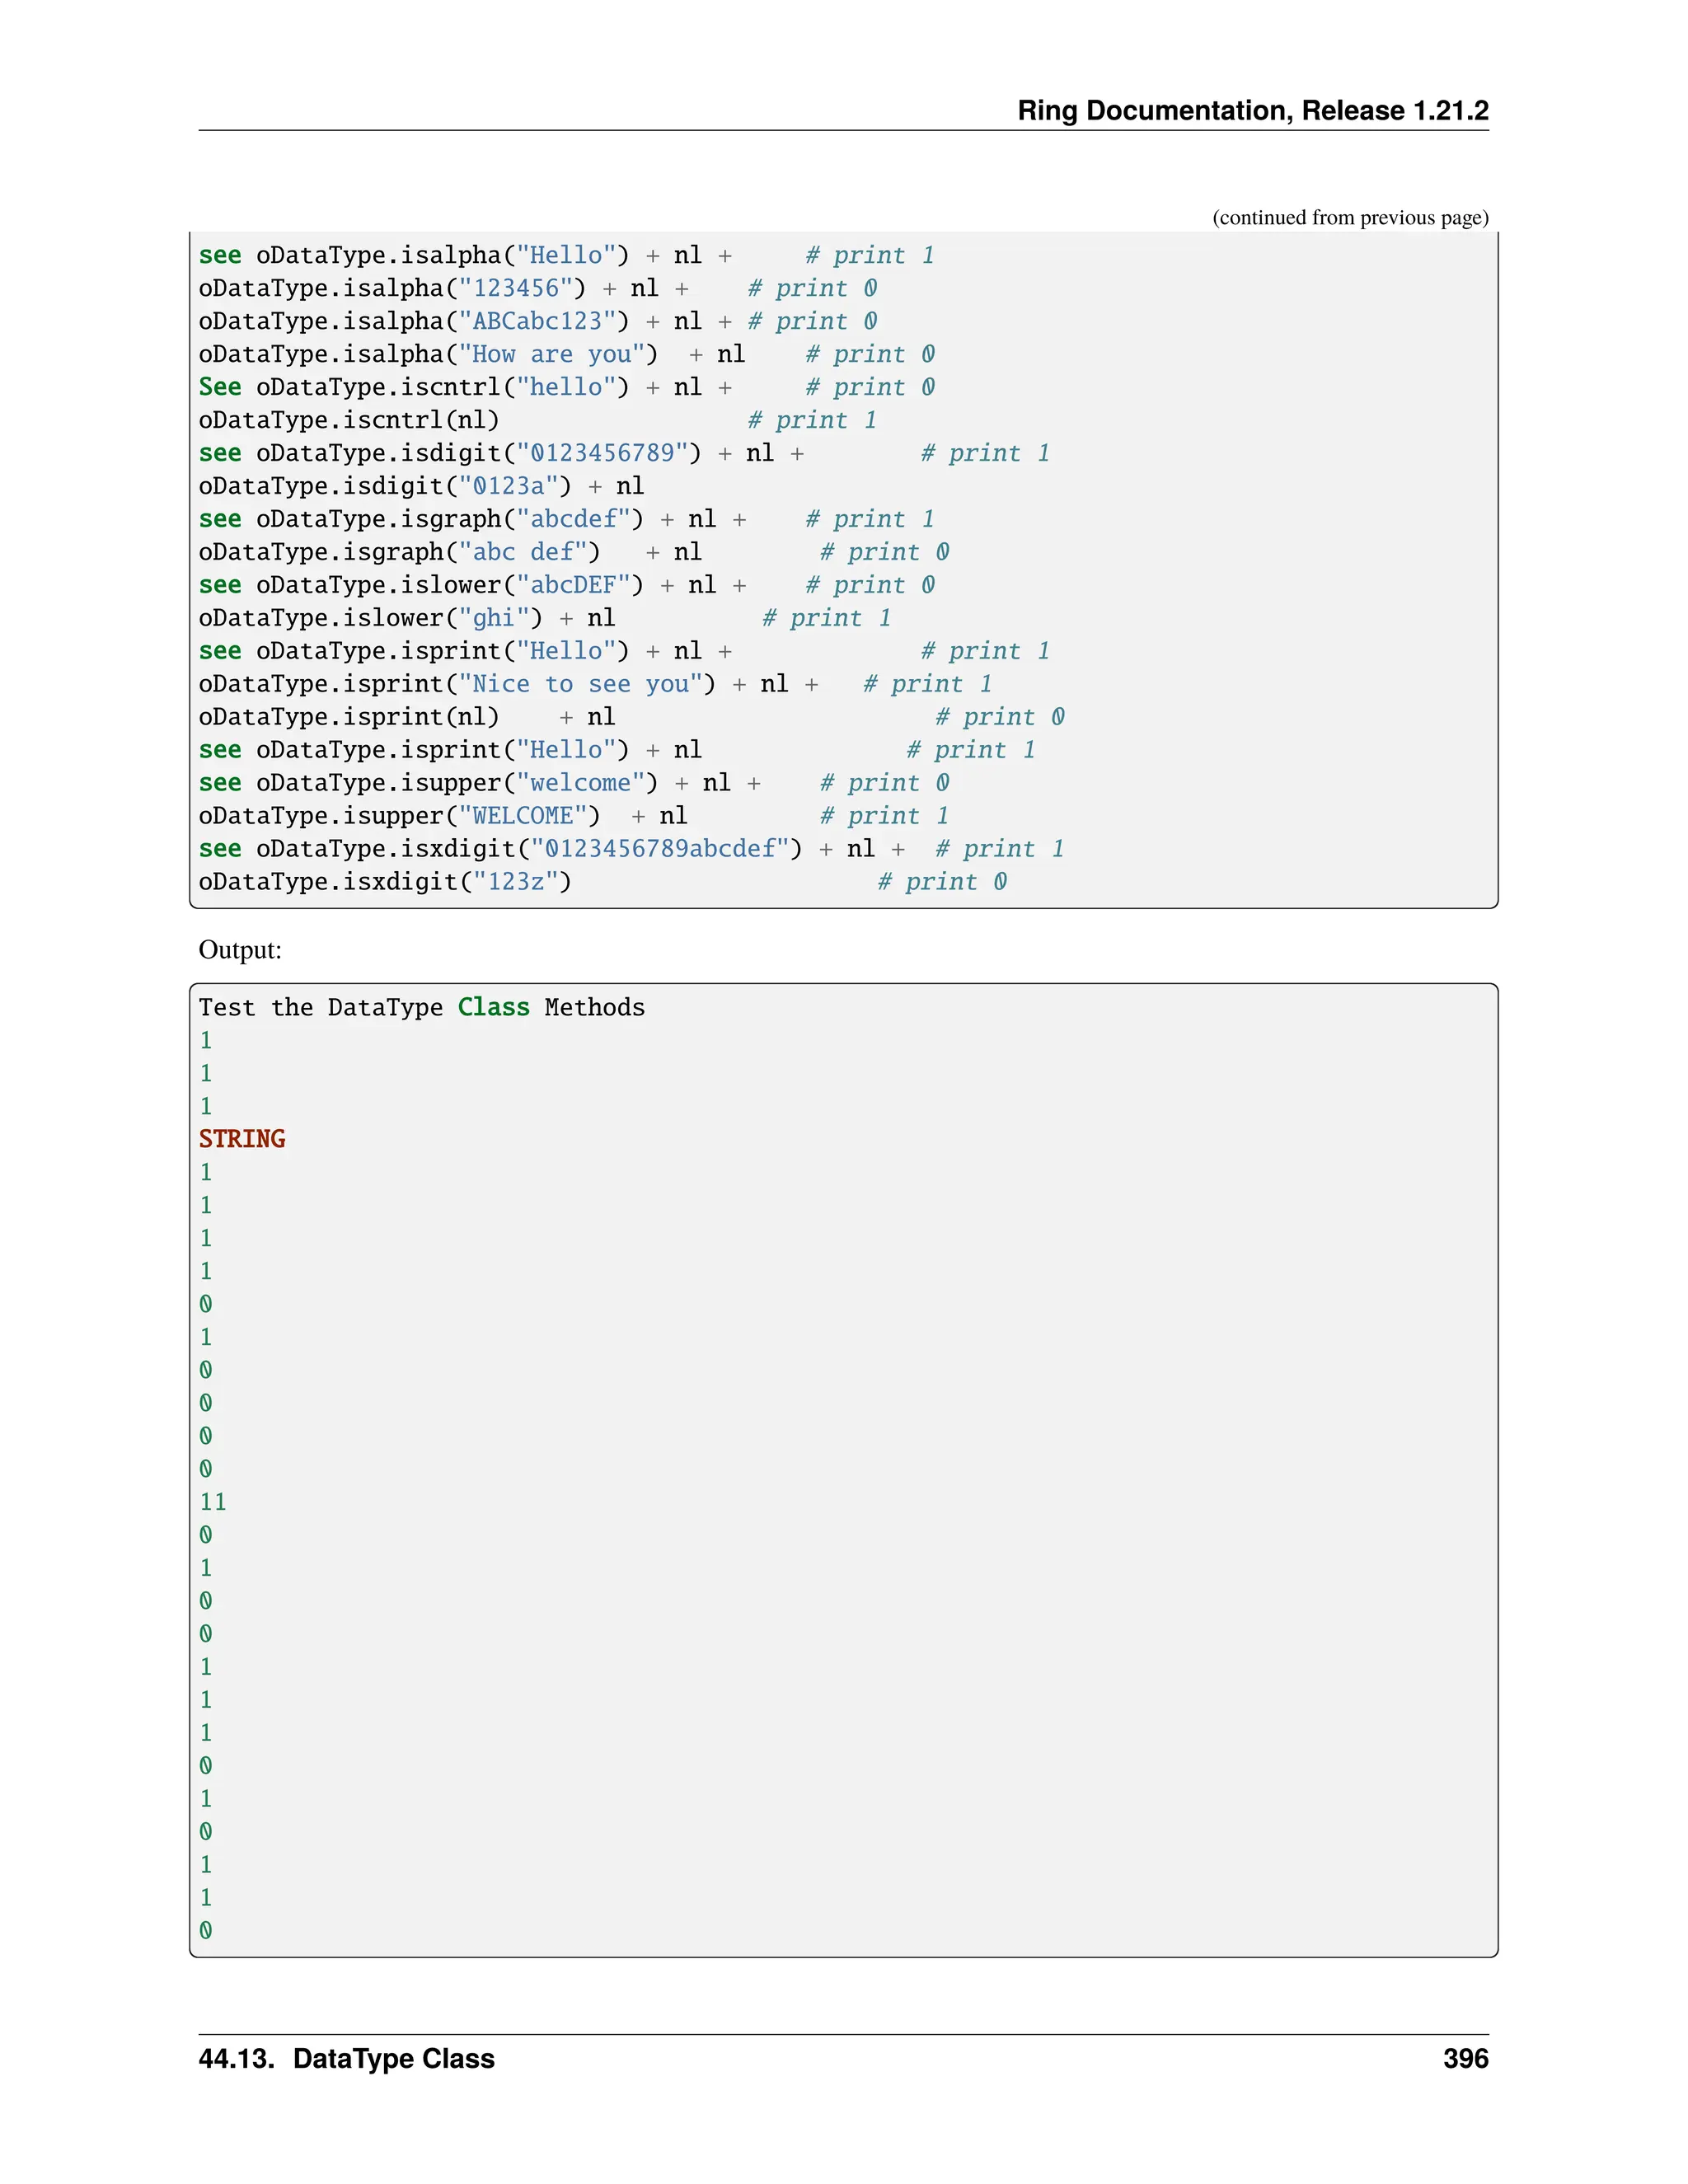Click the isupper("WELCOME") line
1688x2184 pixels.
click(x=442, y=817)
